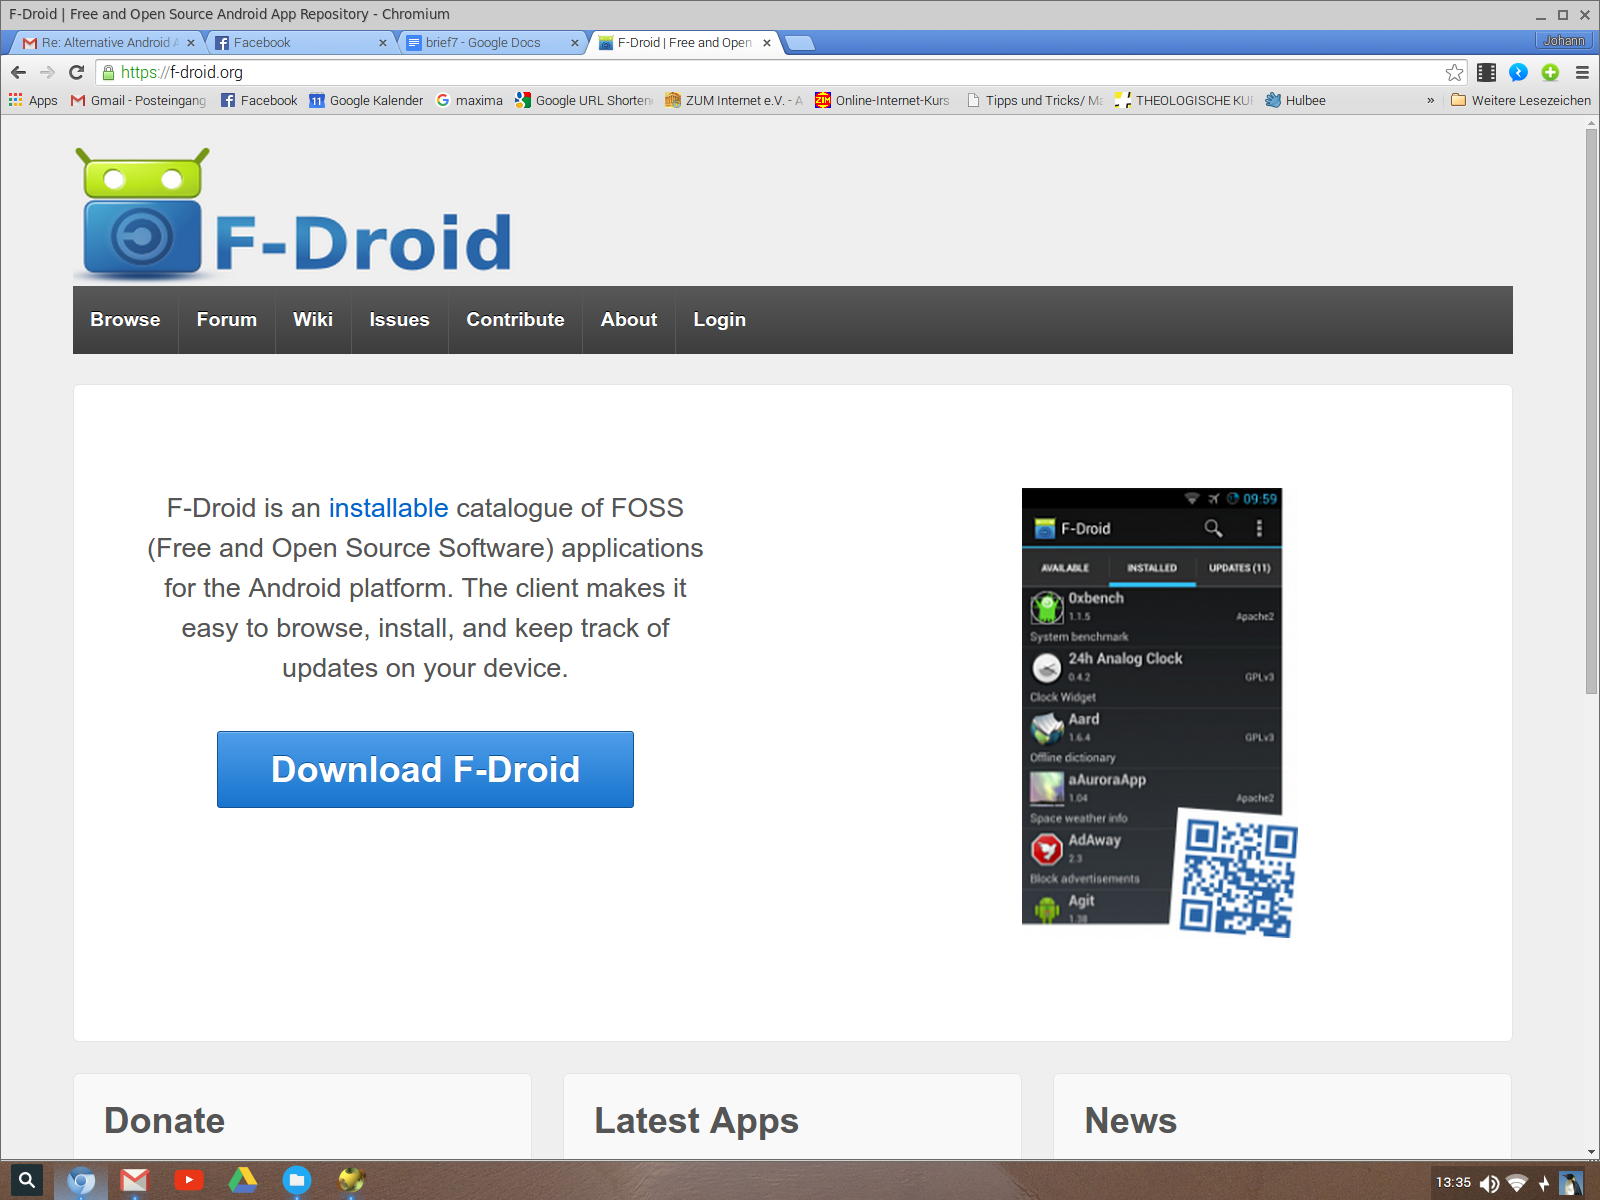This screenshot has width=1600, height=1200.
Task: Click the forward navigation arrow
Action: 47,72
